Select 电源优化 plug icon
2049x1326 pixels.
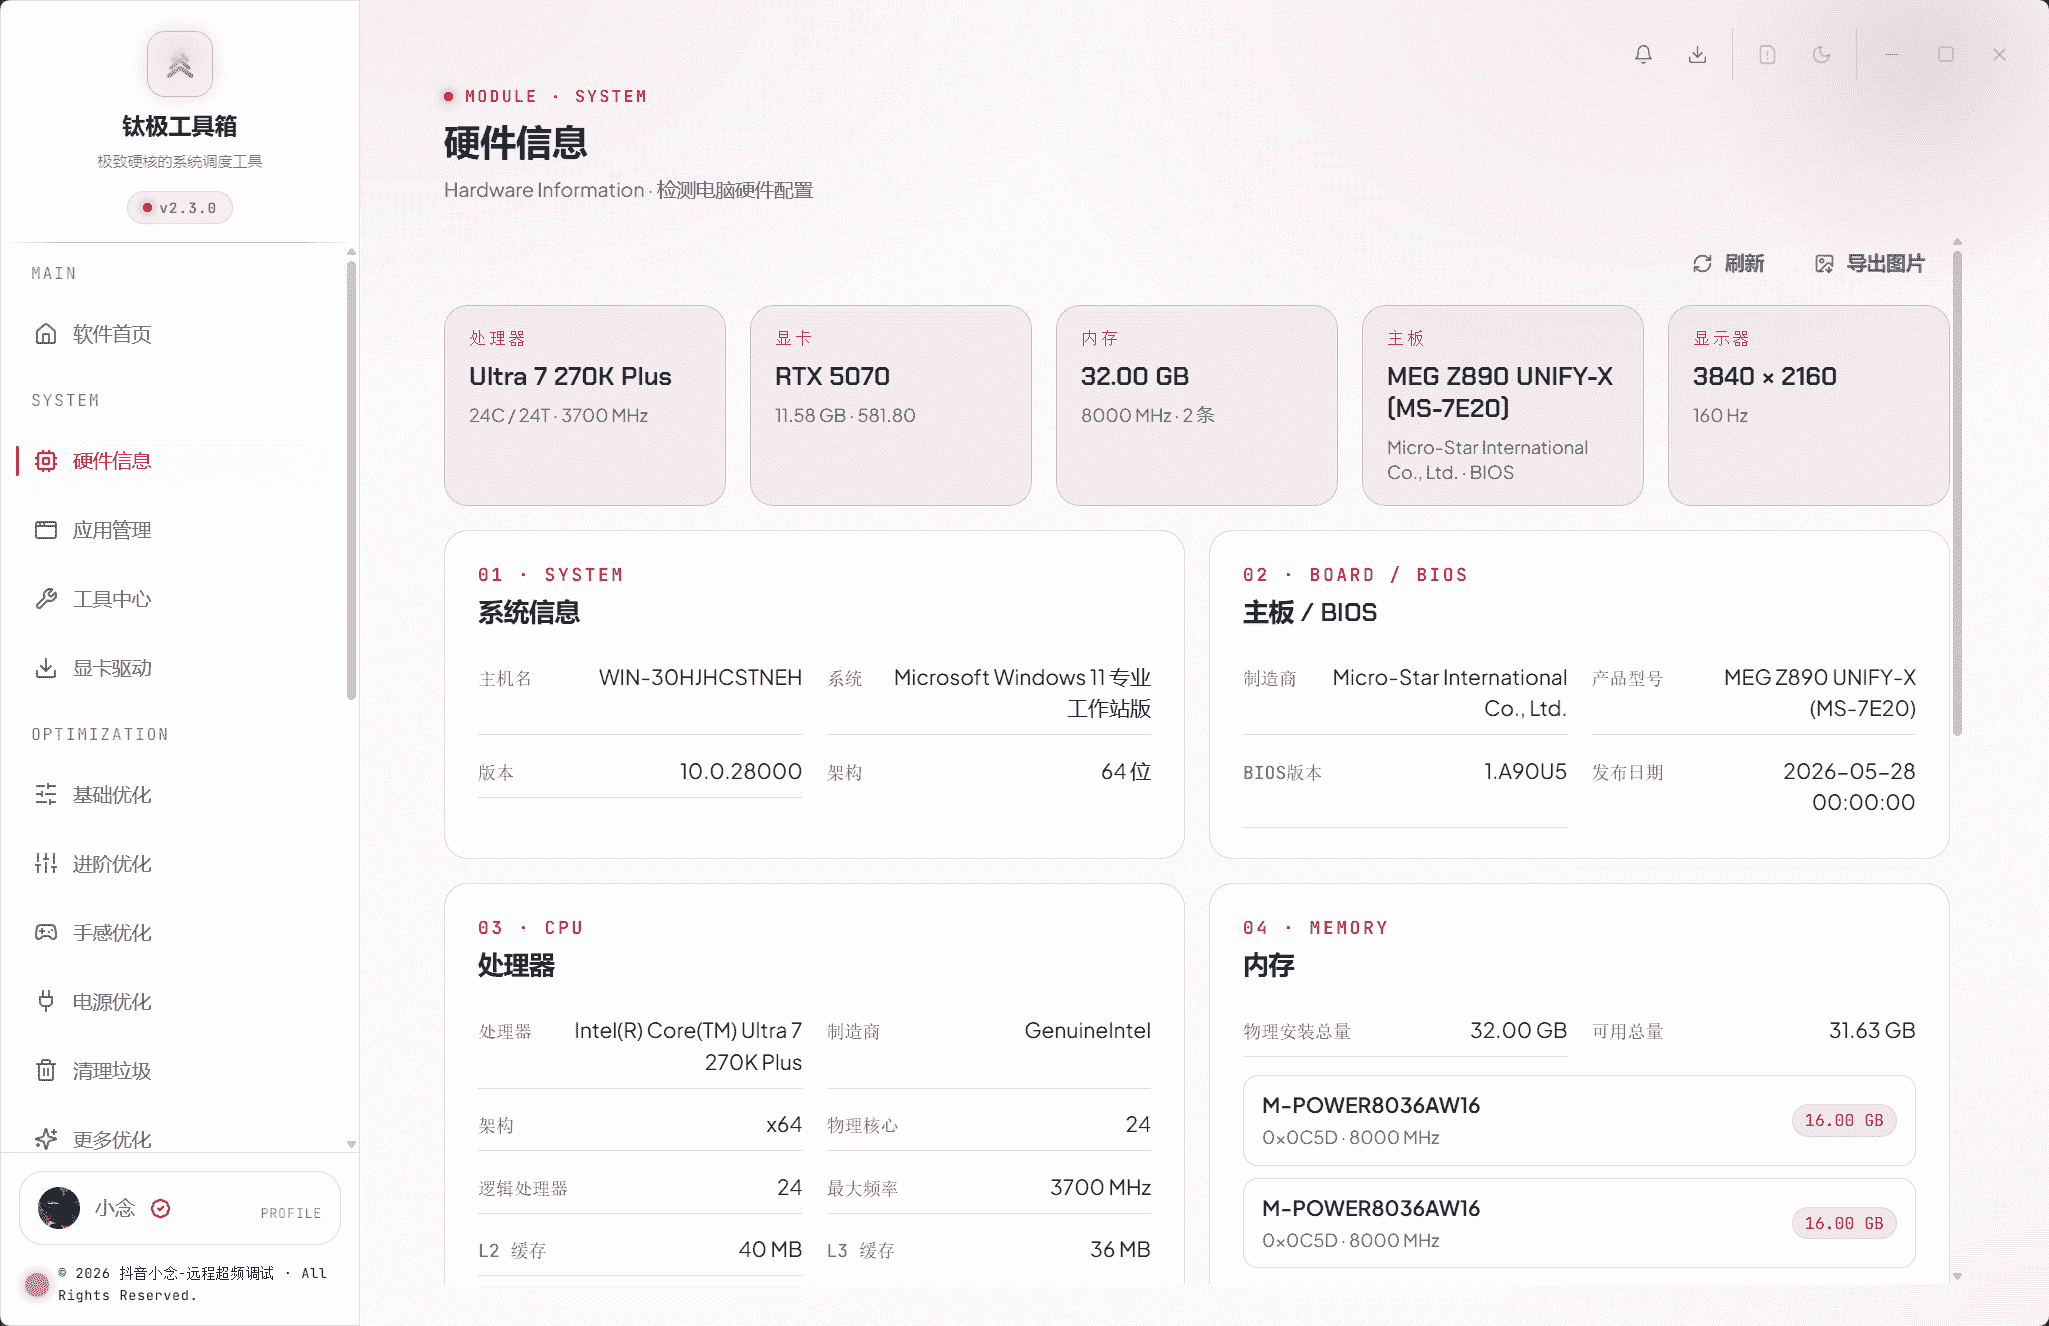coord(46,1002)
